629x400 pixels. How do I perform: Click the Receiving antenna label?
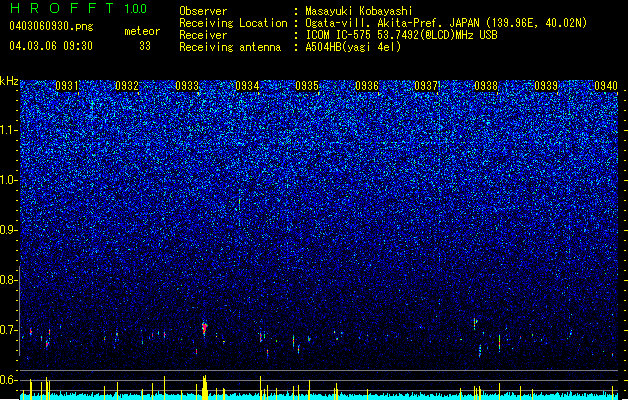[x=230, y=47]
